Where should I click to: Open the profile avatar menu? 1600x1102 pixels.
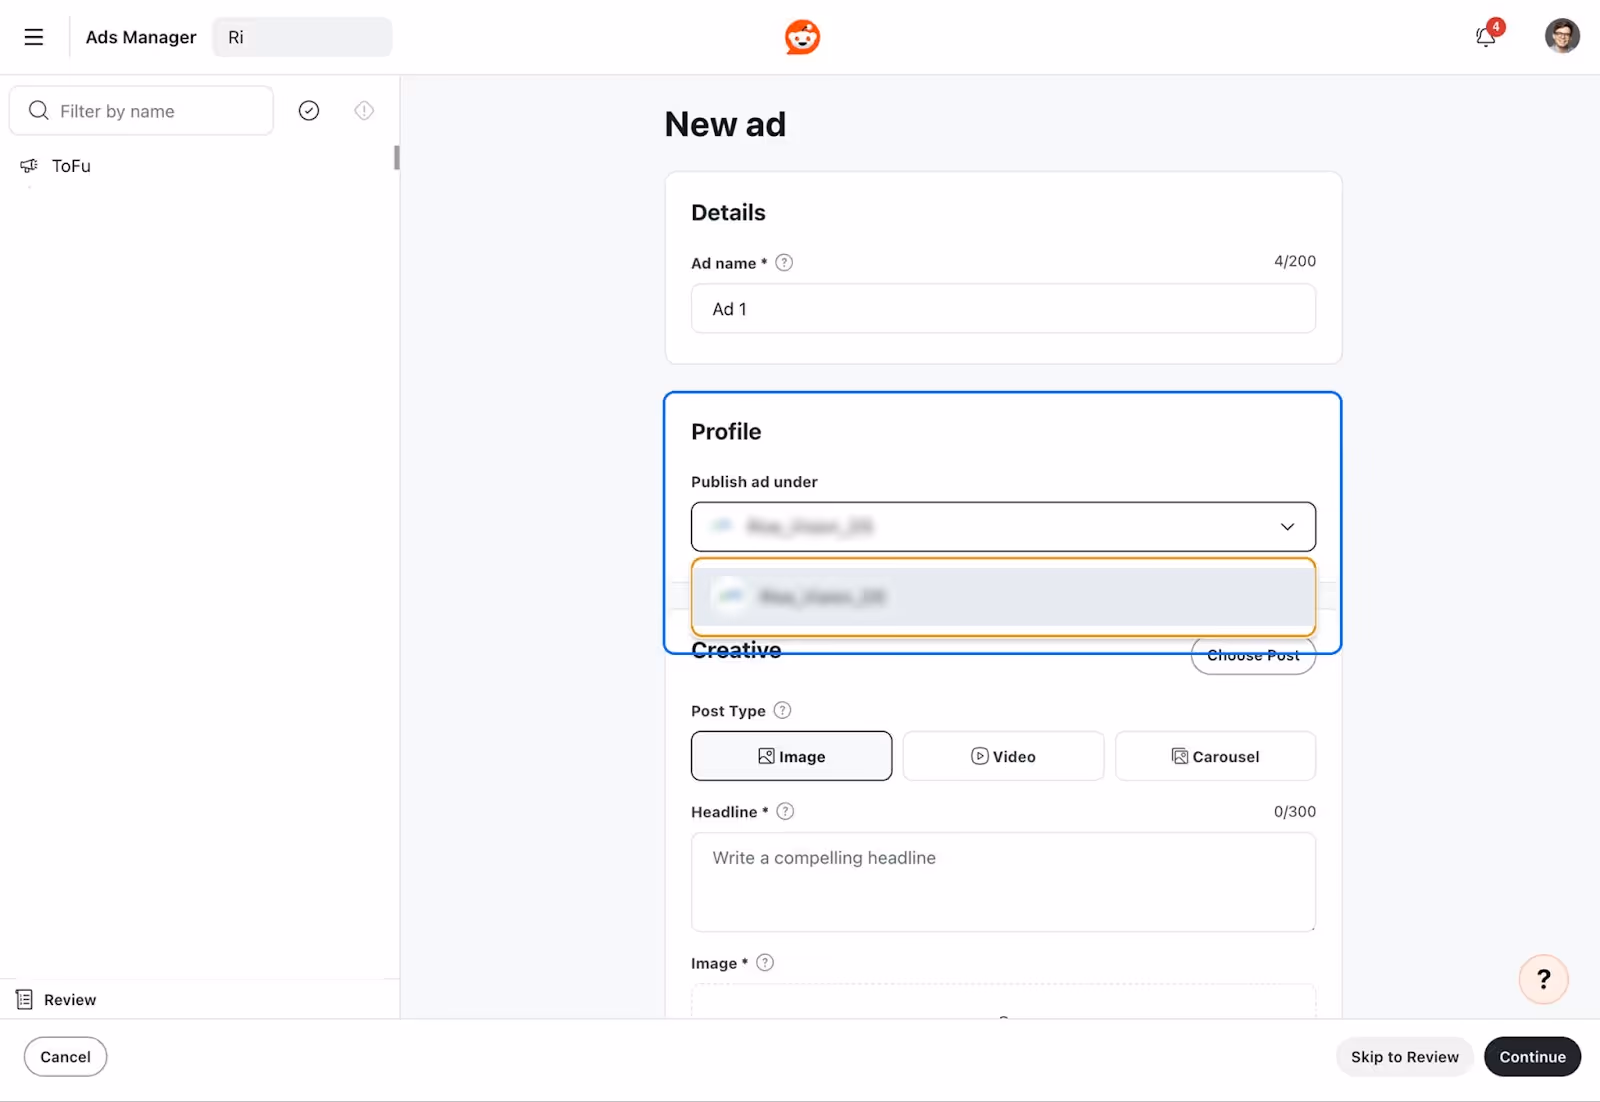pos(1562,36)
